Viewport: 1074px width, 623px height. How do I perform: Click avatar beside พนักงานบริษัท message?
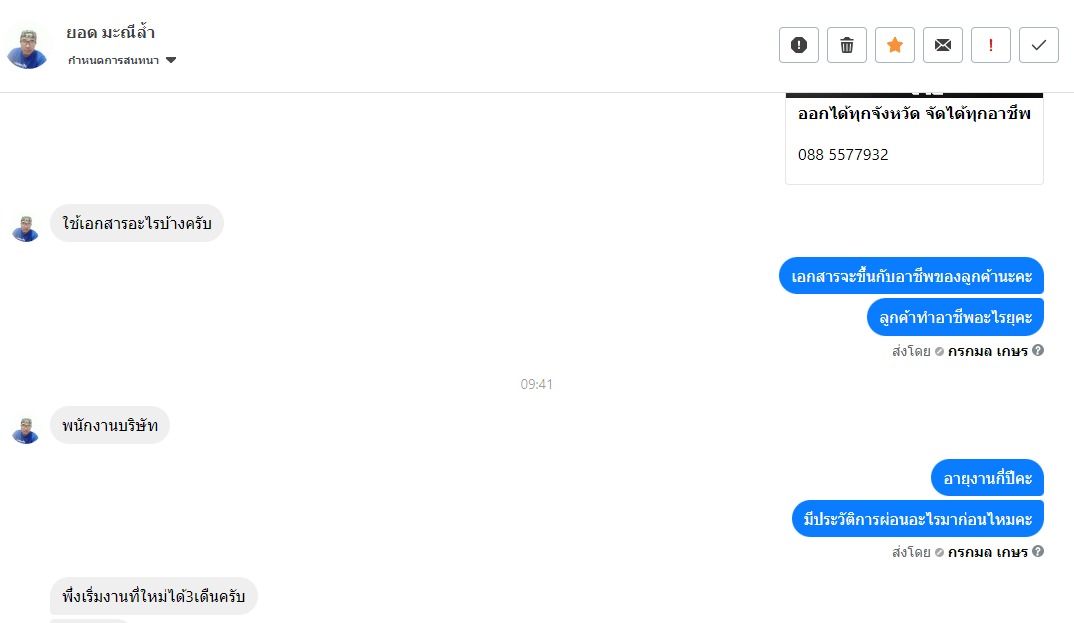(26, 431)
